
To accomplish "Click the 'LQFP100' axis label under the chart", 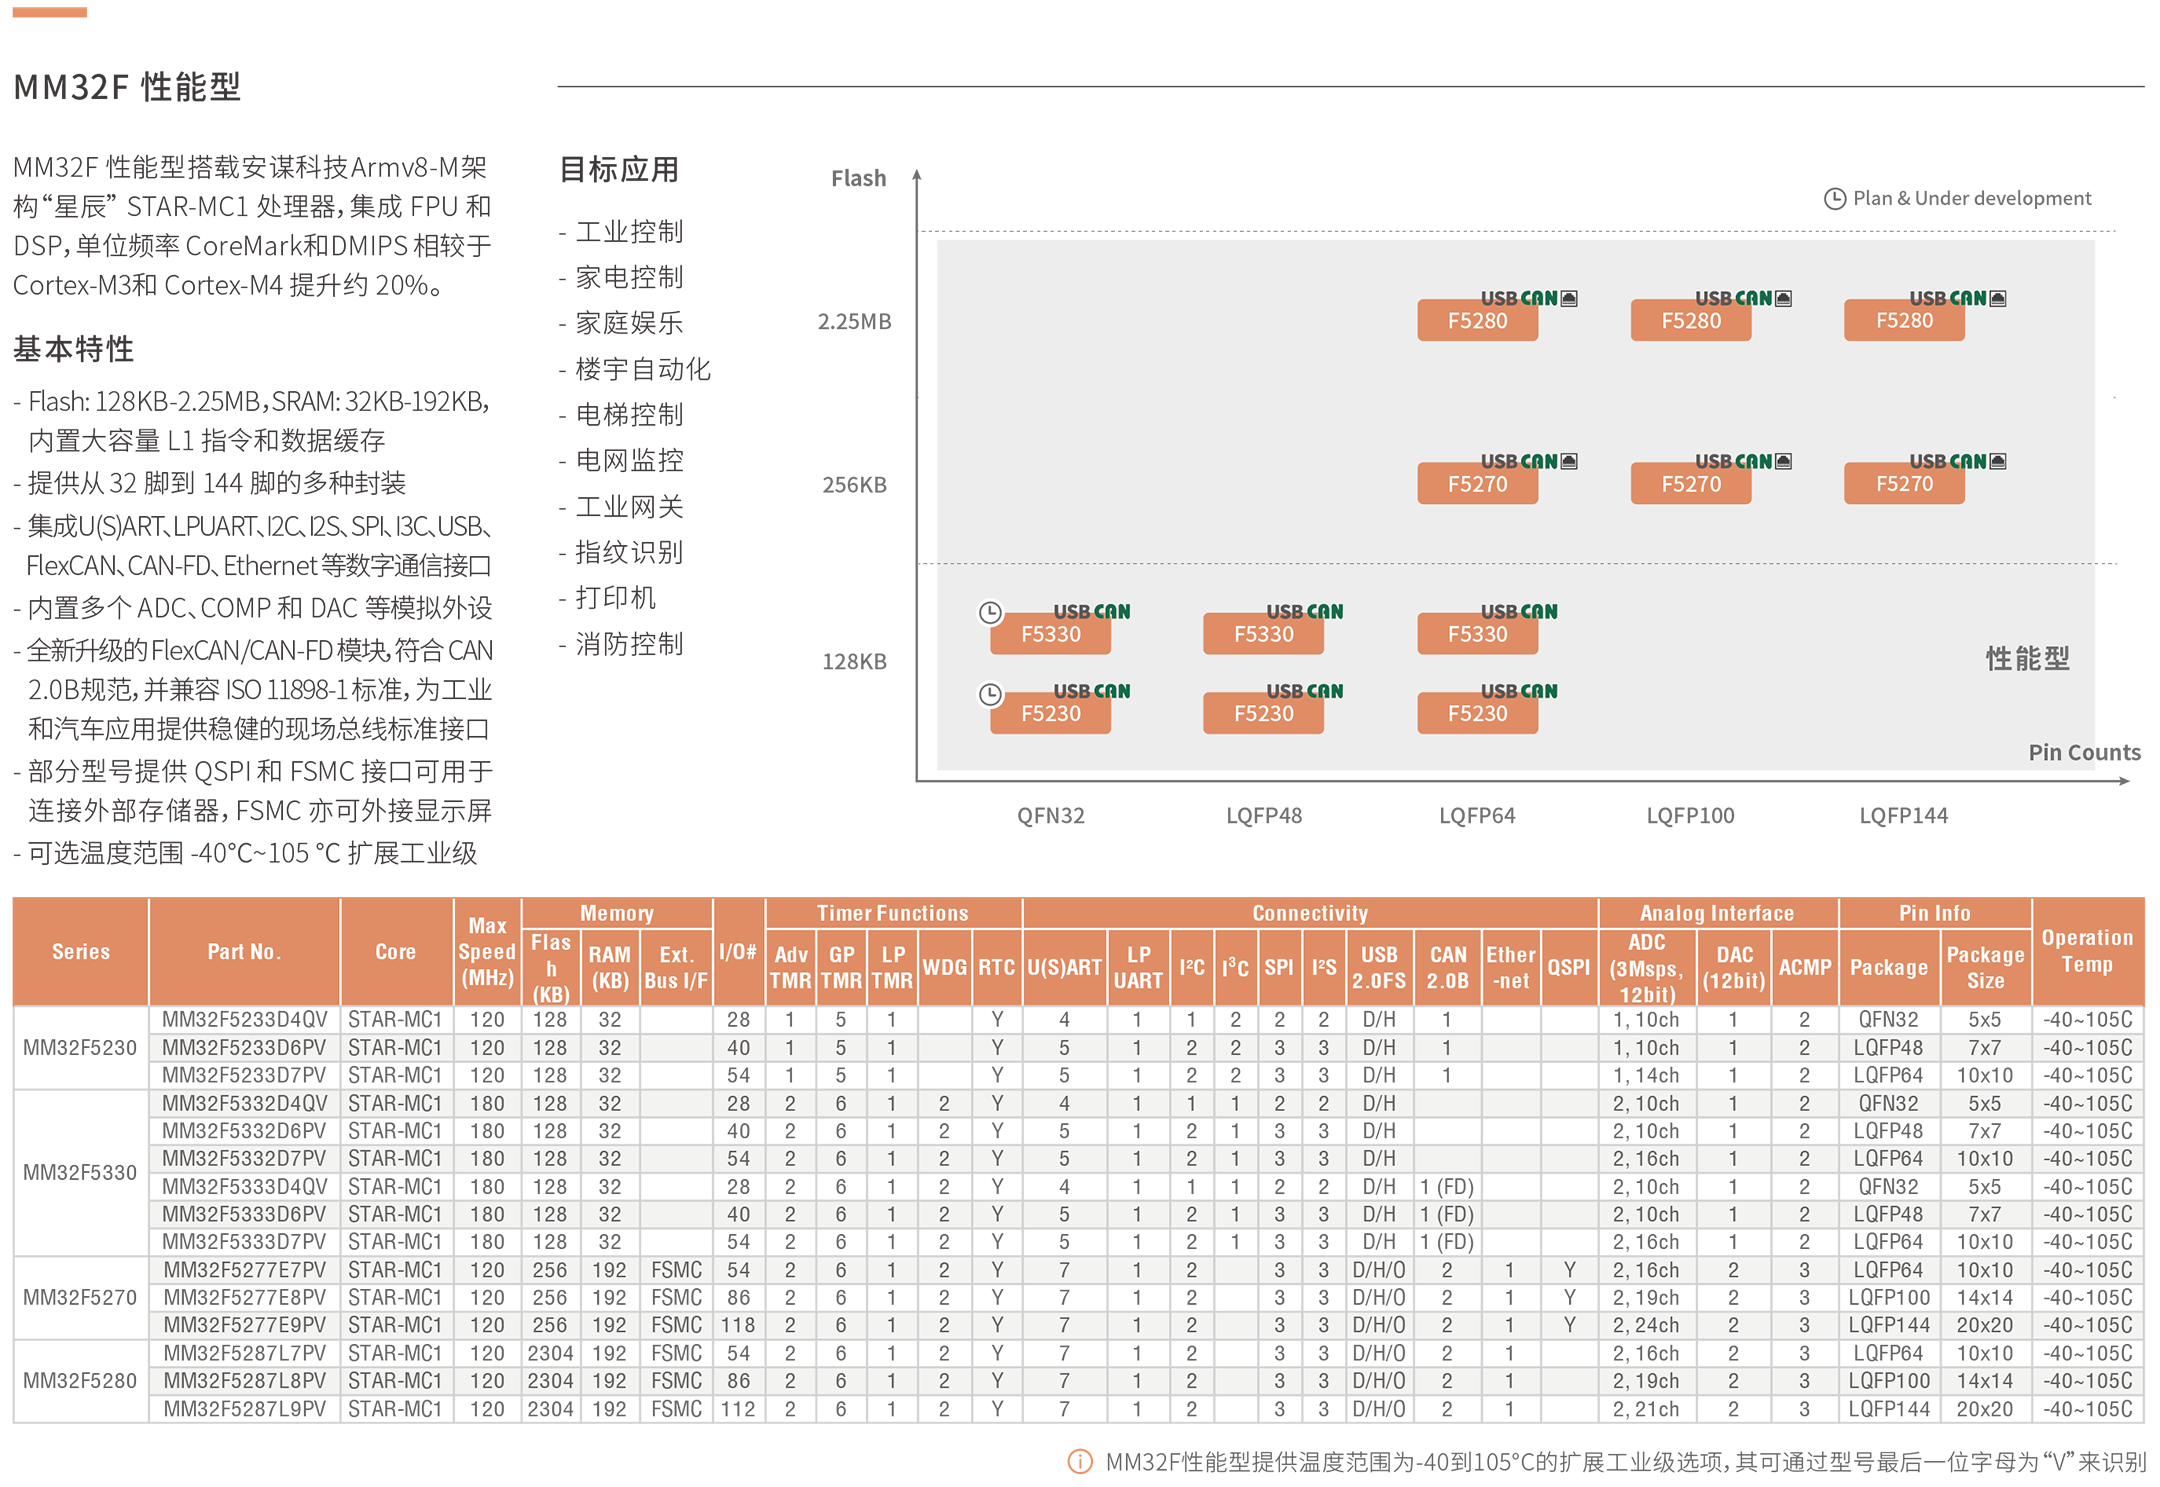I will (1690, 815).
